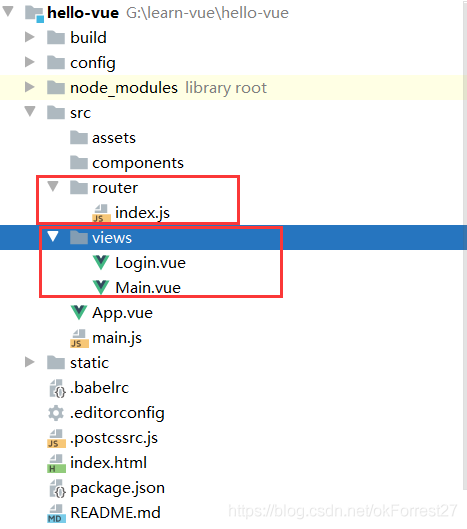The image size is (467, 529).
Task: Collapse the src folder arrow
Action: pos(30,111)
